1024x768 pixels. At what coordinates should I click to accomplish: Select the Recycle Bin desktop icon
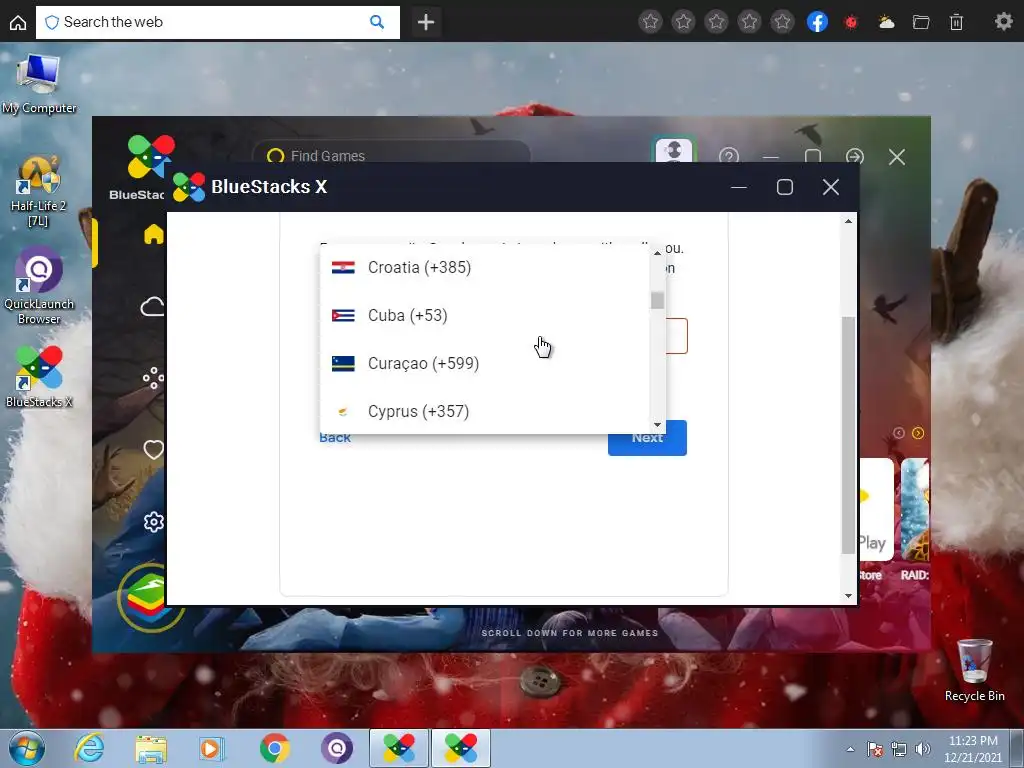[x=974, y=671]
